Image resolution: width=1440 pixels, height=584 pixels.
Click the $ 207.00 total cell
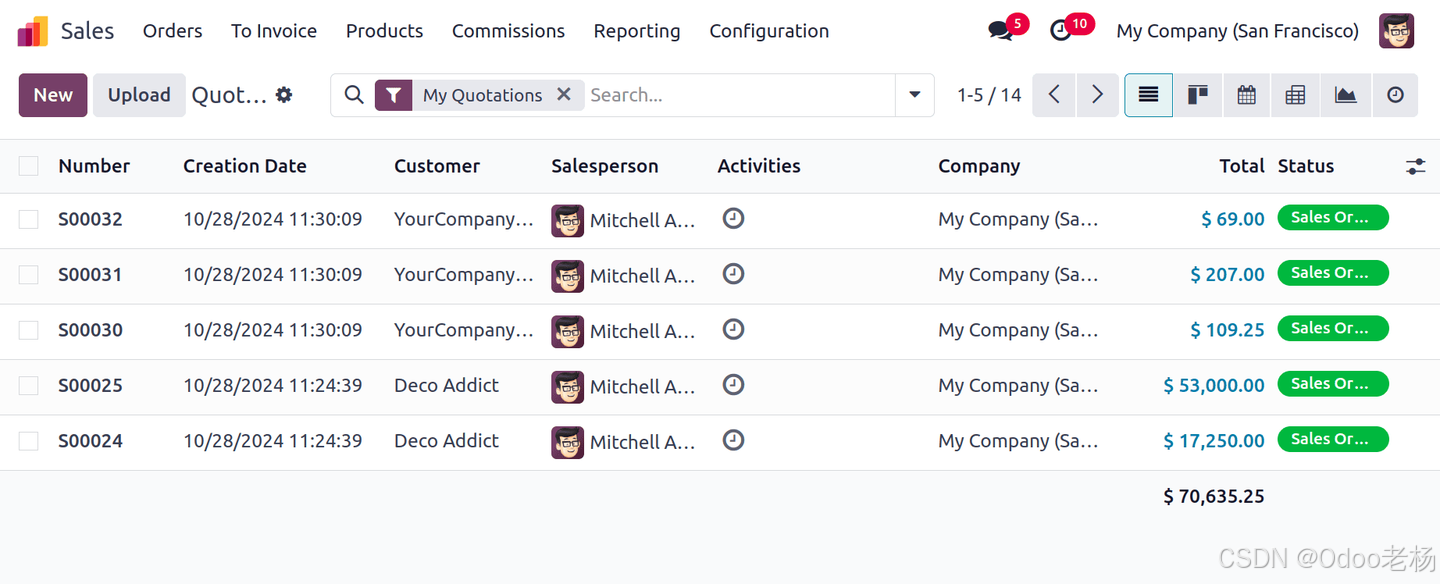pyautogui.click(x=1227, y=274)
